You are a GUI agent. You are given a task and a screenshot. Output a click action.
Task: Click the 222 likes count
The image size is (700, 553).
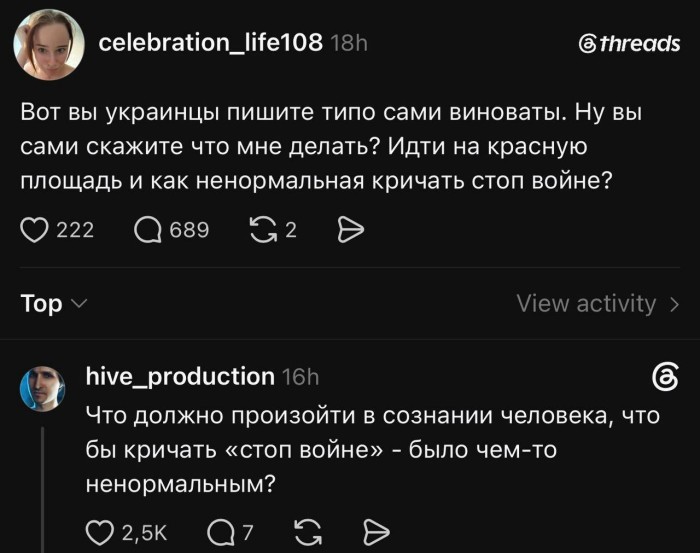click(x=75, y=230)
